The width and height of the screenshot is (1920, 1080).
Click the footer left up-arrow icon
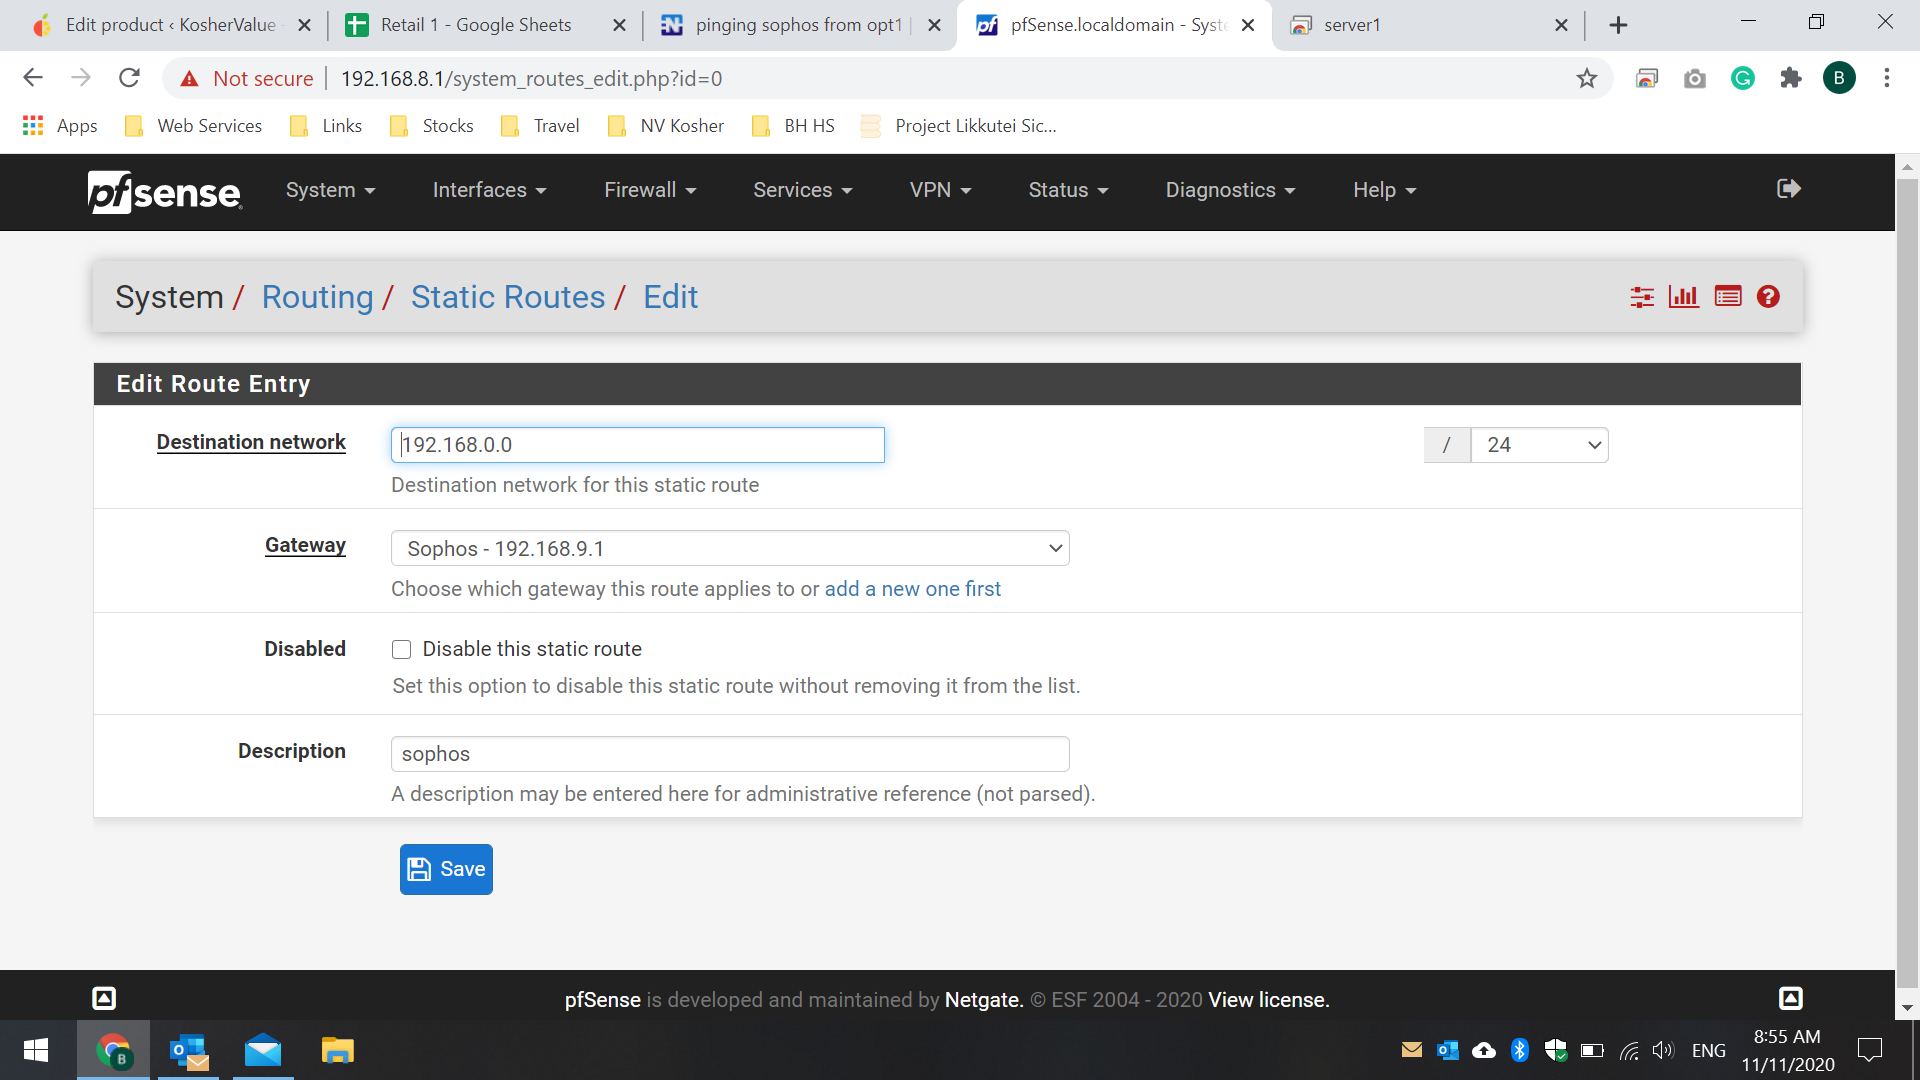point(104,998)
